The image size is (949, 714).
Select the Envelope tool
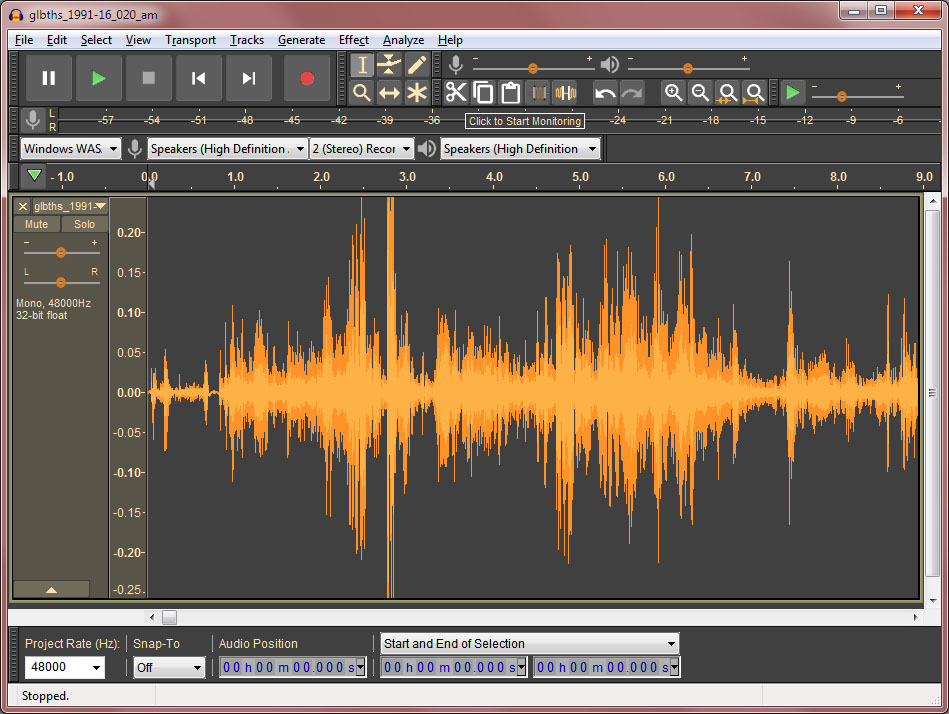[x=389, y=65]
